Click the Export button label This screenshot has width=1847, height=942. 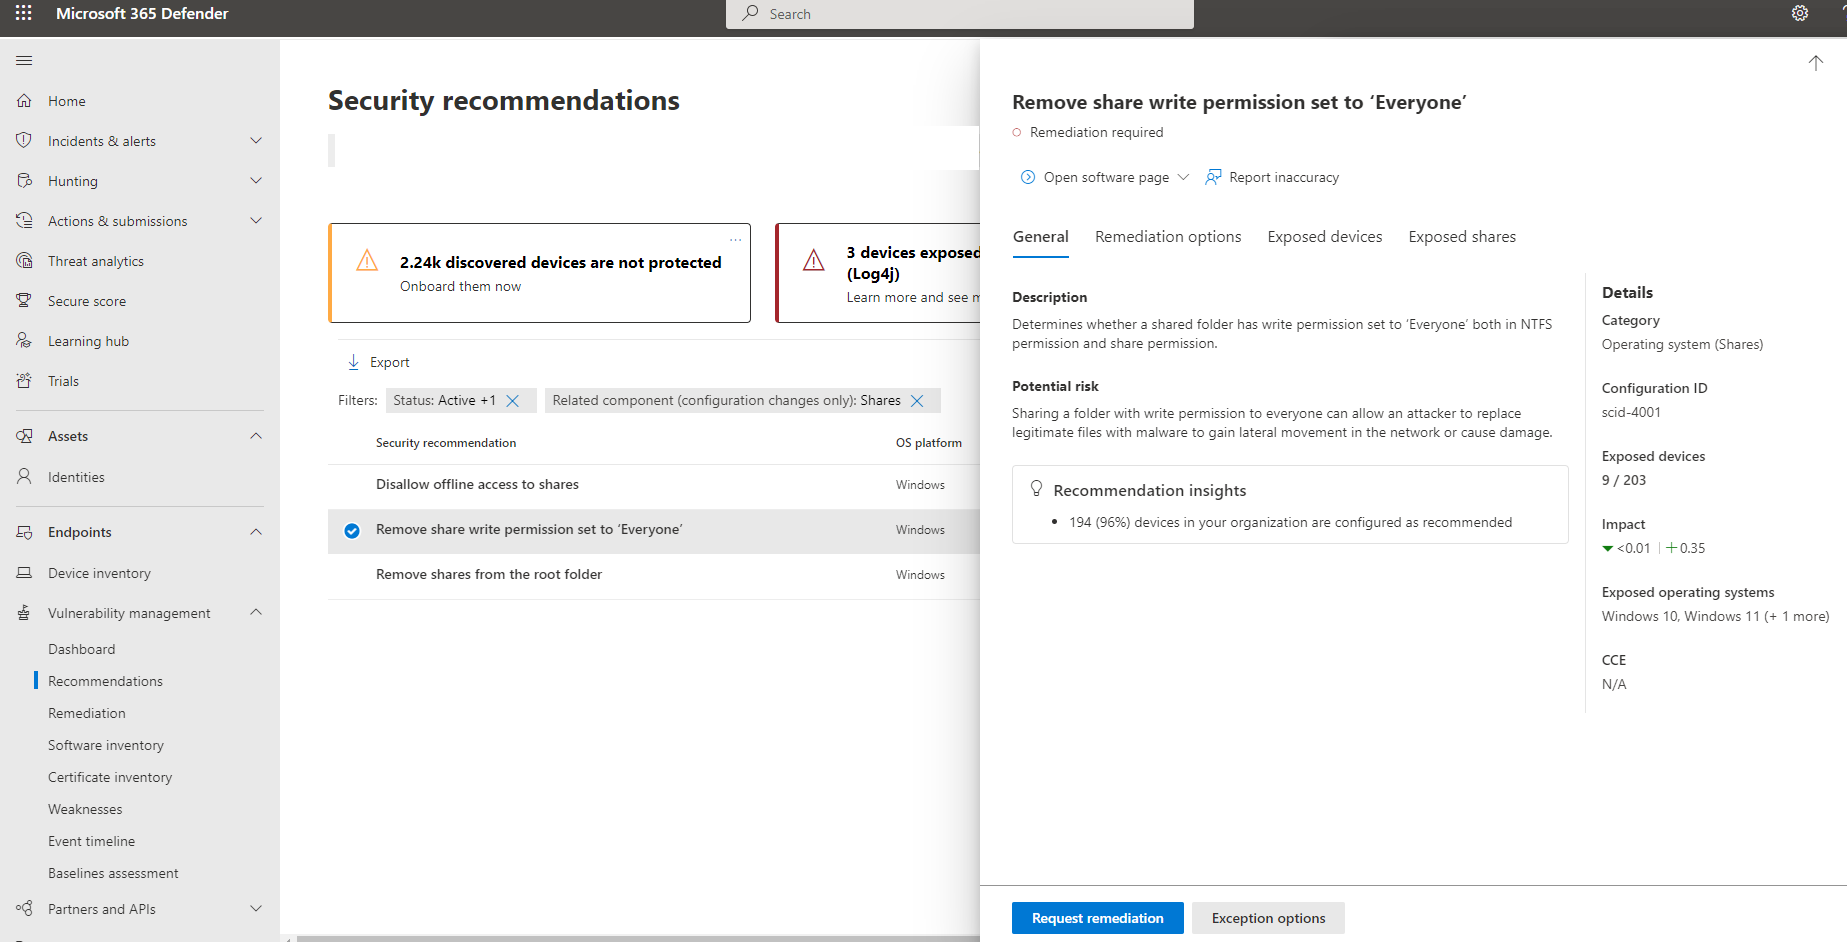(x=390, y=362)
